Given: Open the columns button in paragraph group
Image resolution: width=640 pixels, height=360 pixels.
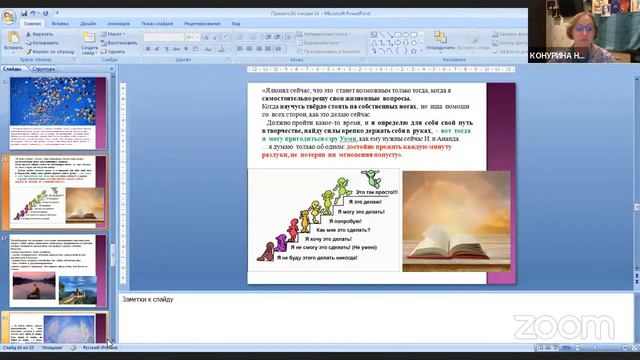Looking at the screenshot, I should [279, 49].
